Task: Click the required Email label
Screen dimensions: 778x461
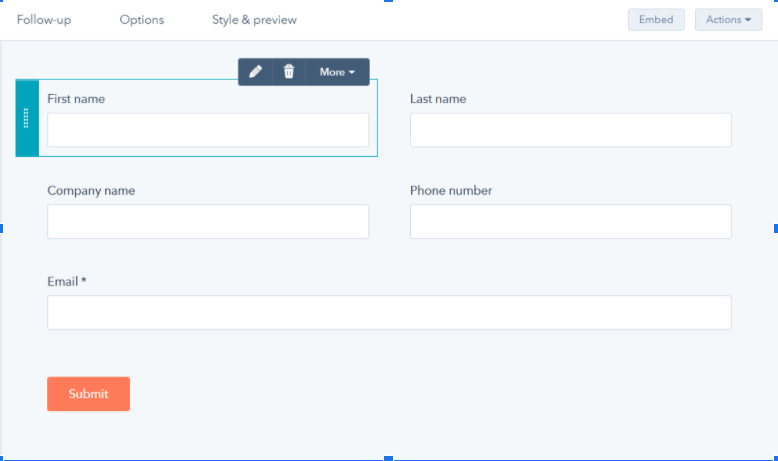Action: click(67, 282)
